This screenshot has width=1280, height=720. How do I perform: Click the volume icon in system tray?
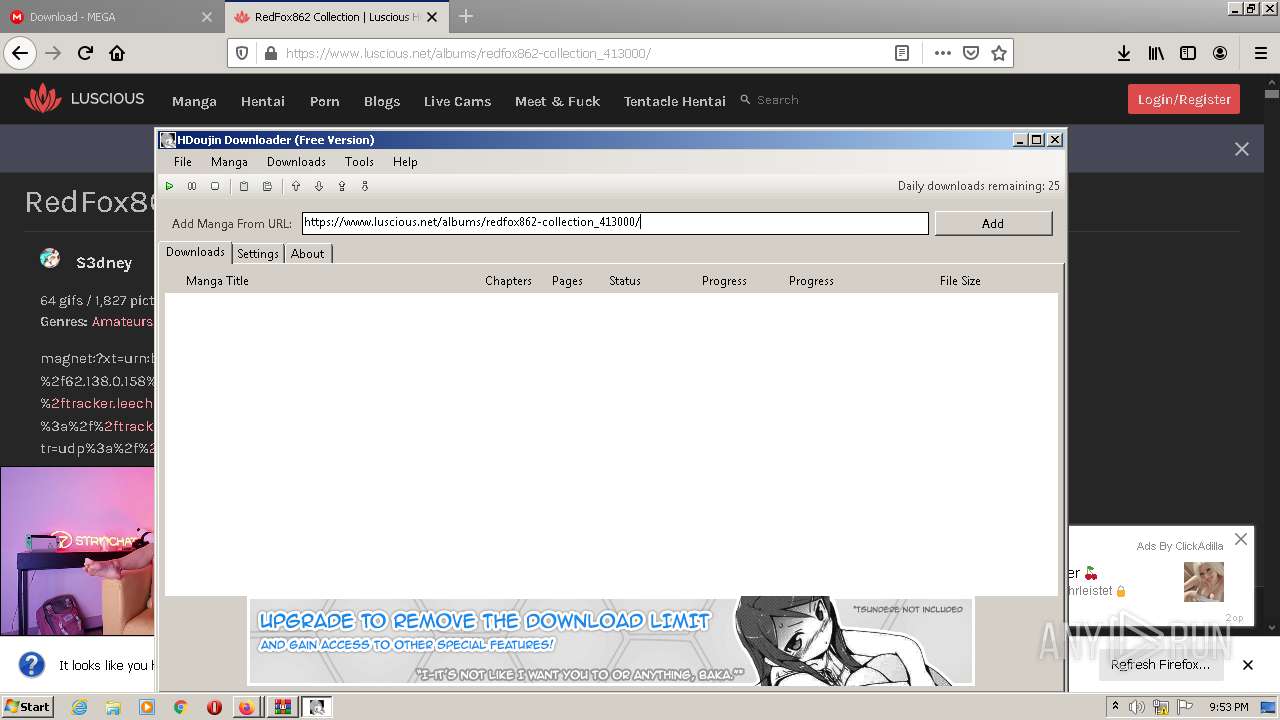click(x=1138, y=707)
